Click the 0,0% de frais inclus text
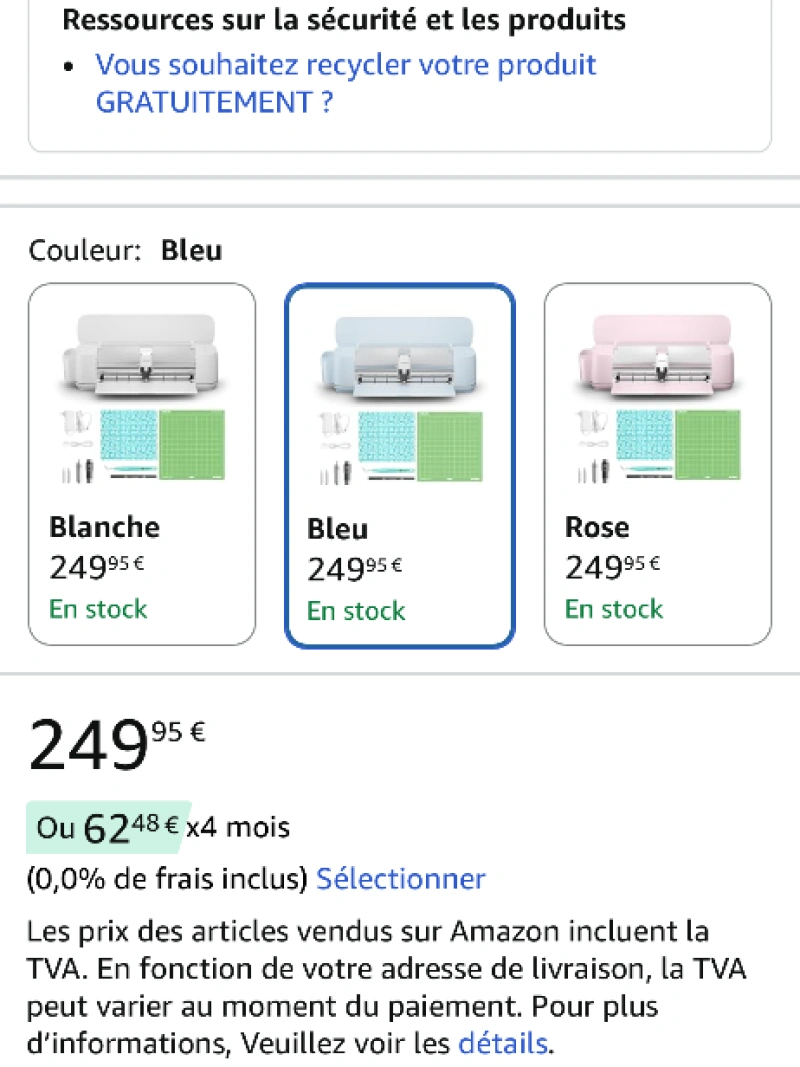800x1067 pixels. pyautogui.click(x=167, y=879)
